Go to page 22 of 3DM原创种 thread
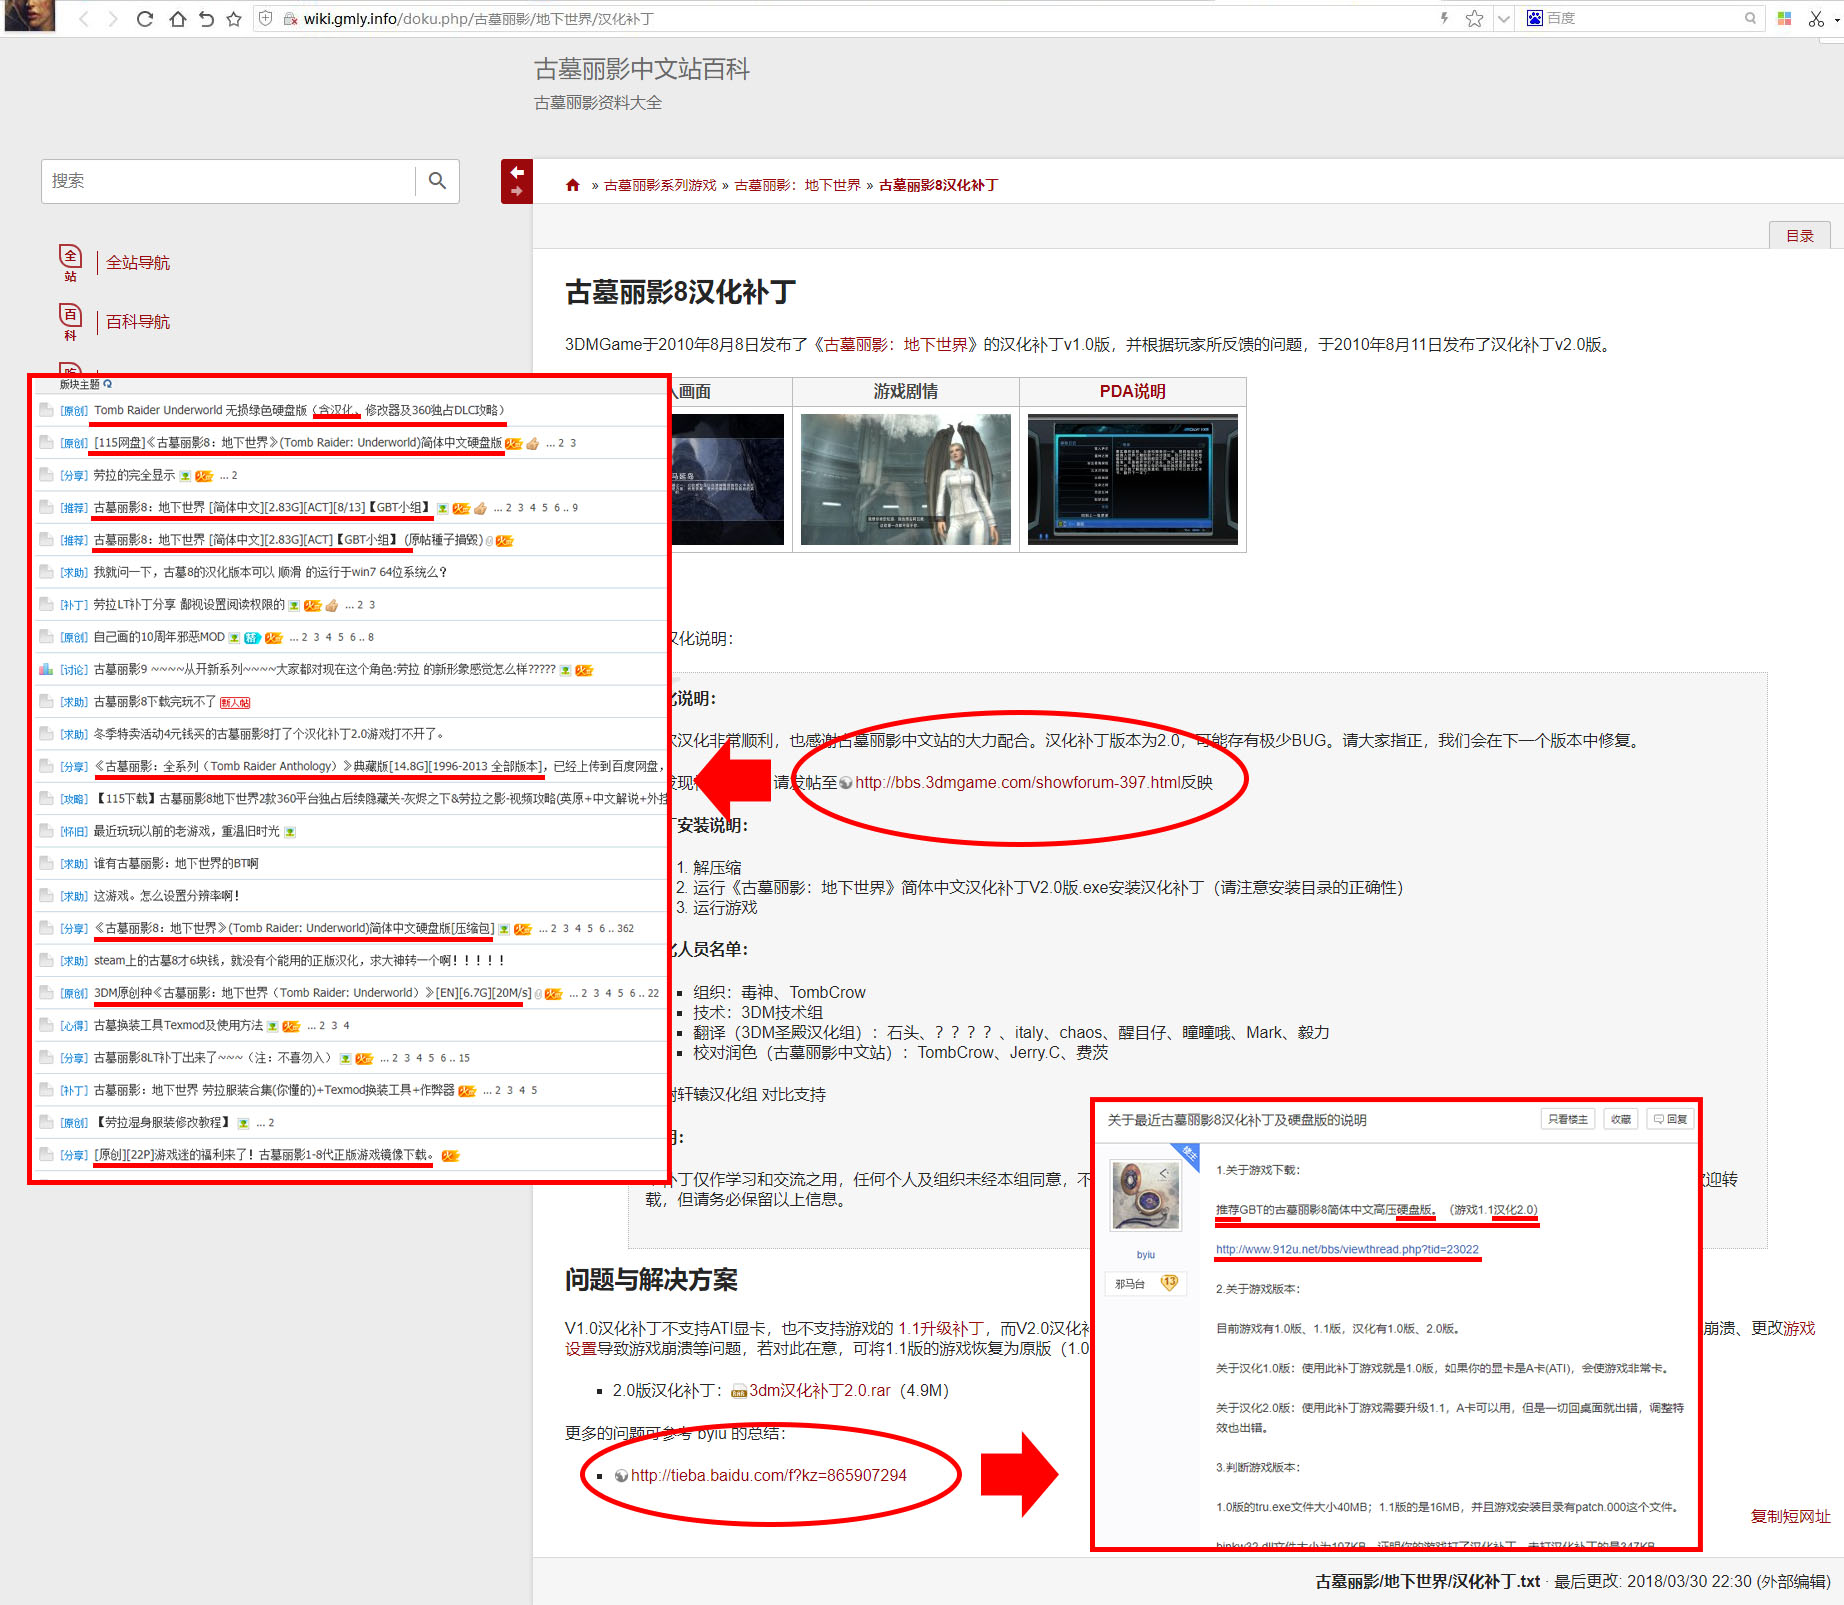Screen dimensions: 1844x1605 click(x=653, y=994)
